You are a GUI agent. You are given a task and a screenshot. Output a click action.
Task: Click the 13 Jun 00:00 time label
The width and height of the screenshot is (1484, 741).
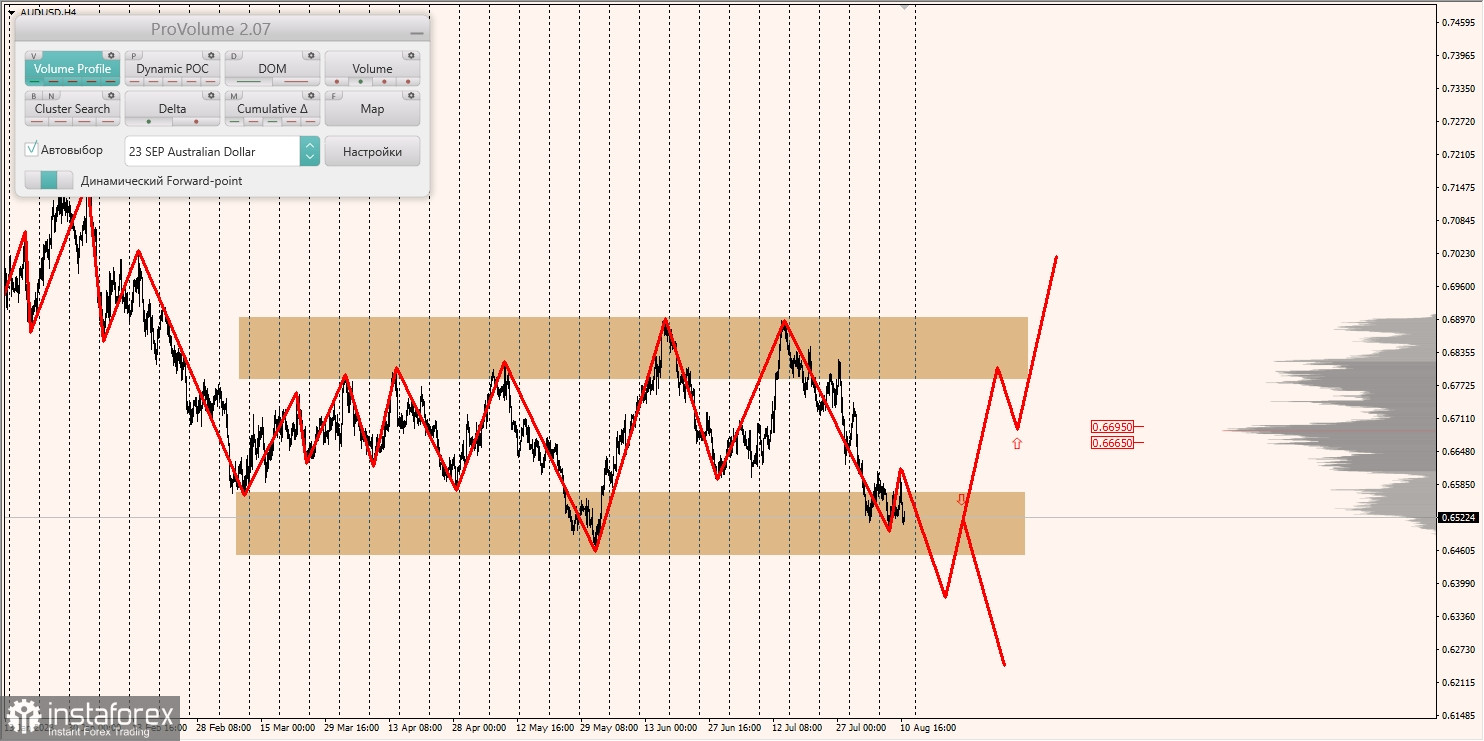pyautogui.click(x=671, y=728)
